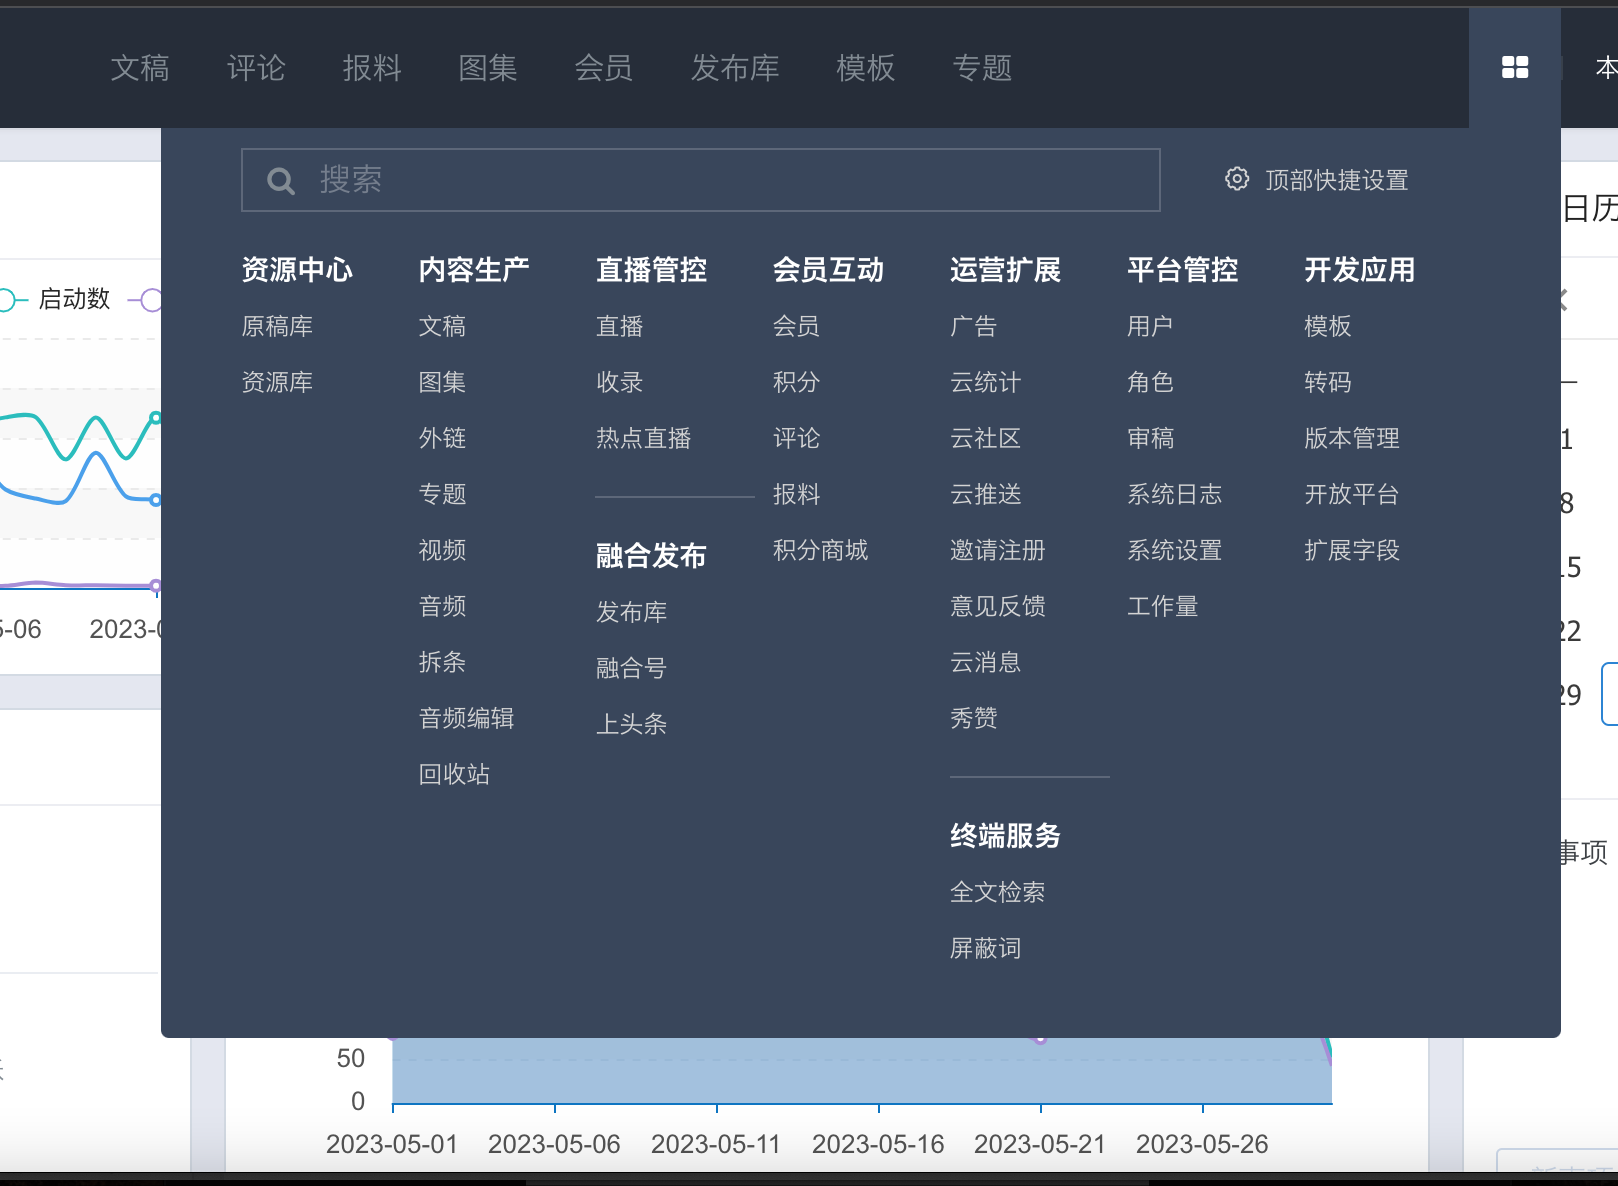Open 系统设置 entry
1618x1186 pixels.
tap(1174, 550)
